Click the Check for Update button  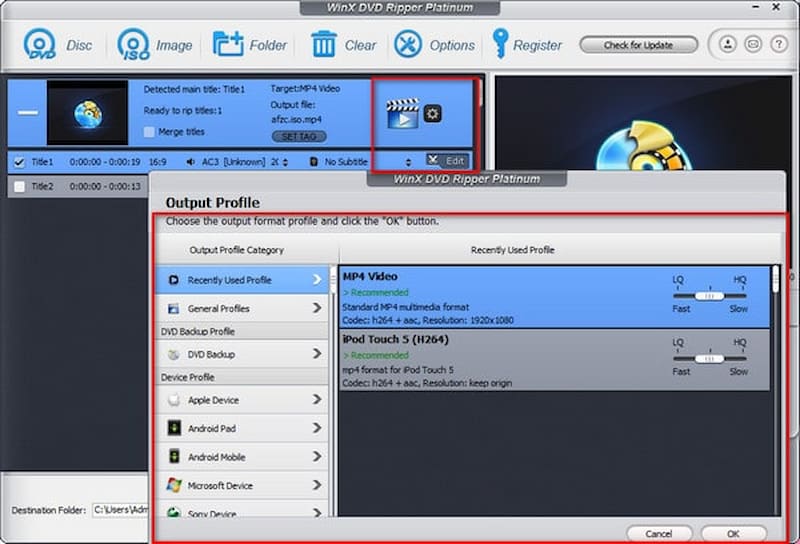[x=638, y=45]
